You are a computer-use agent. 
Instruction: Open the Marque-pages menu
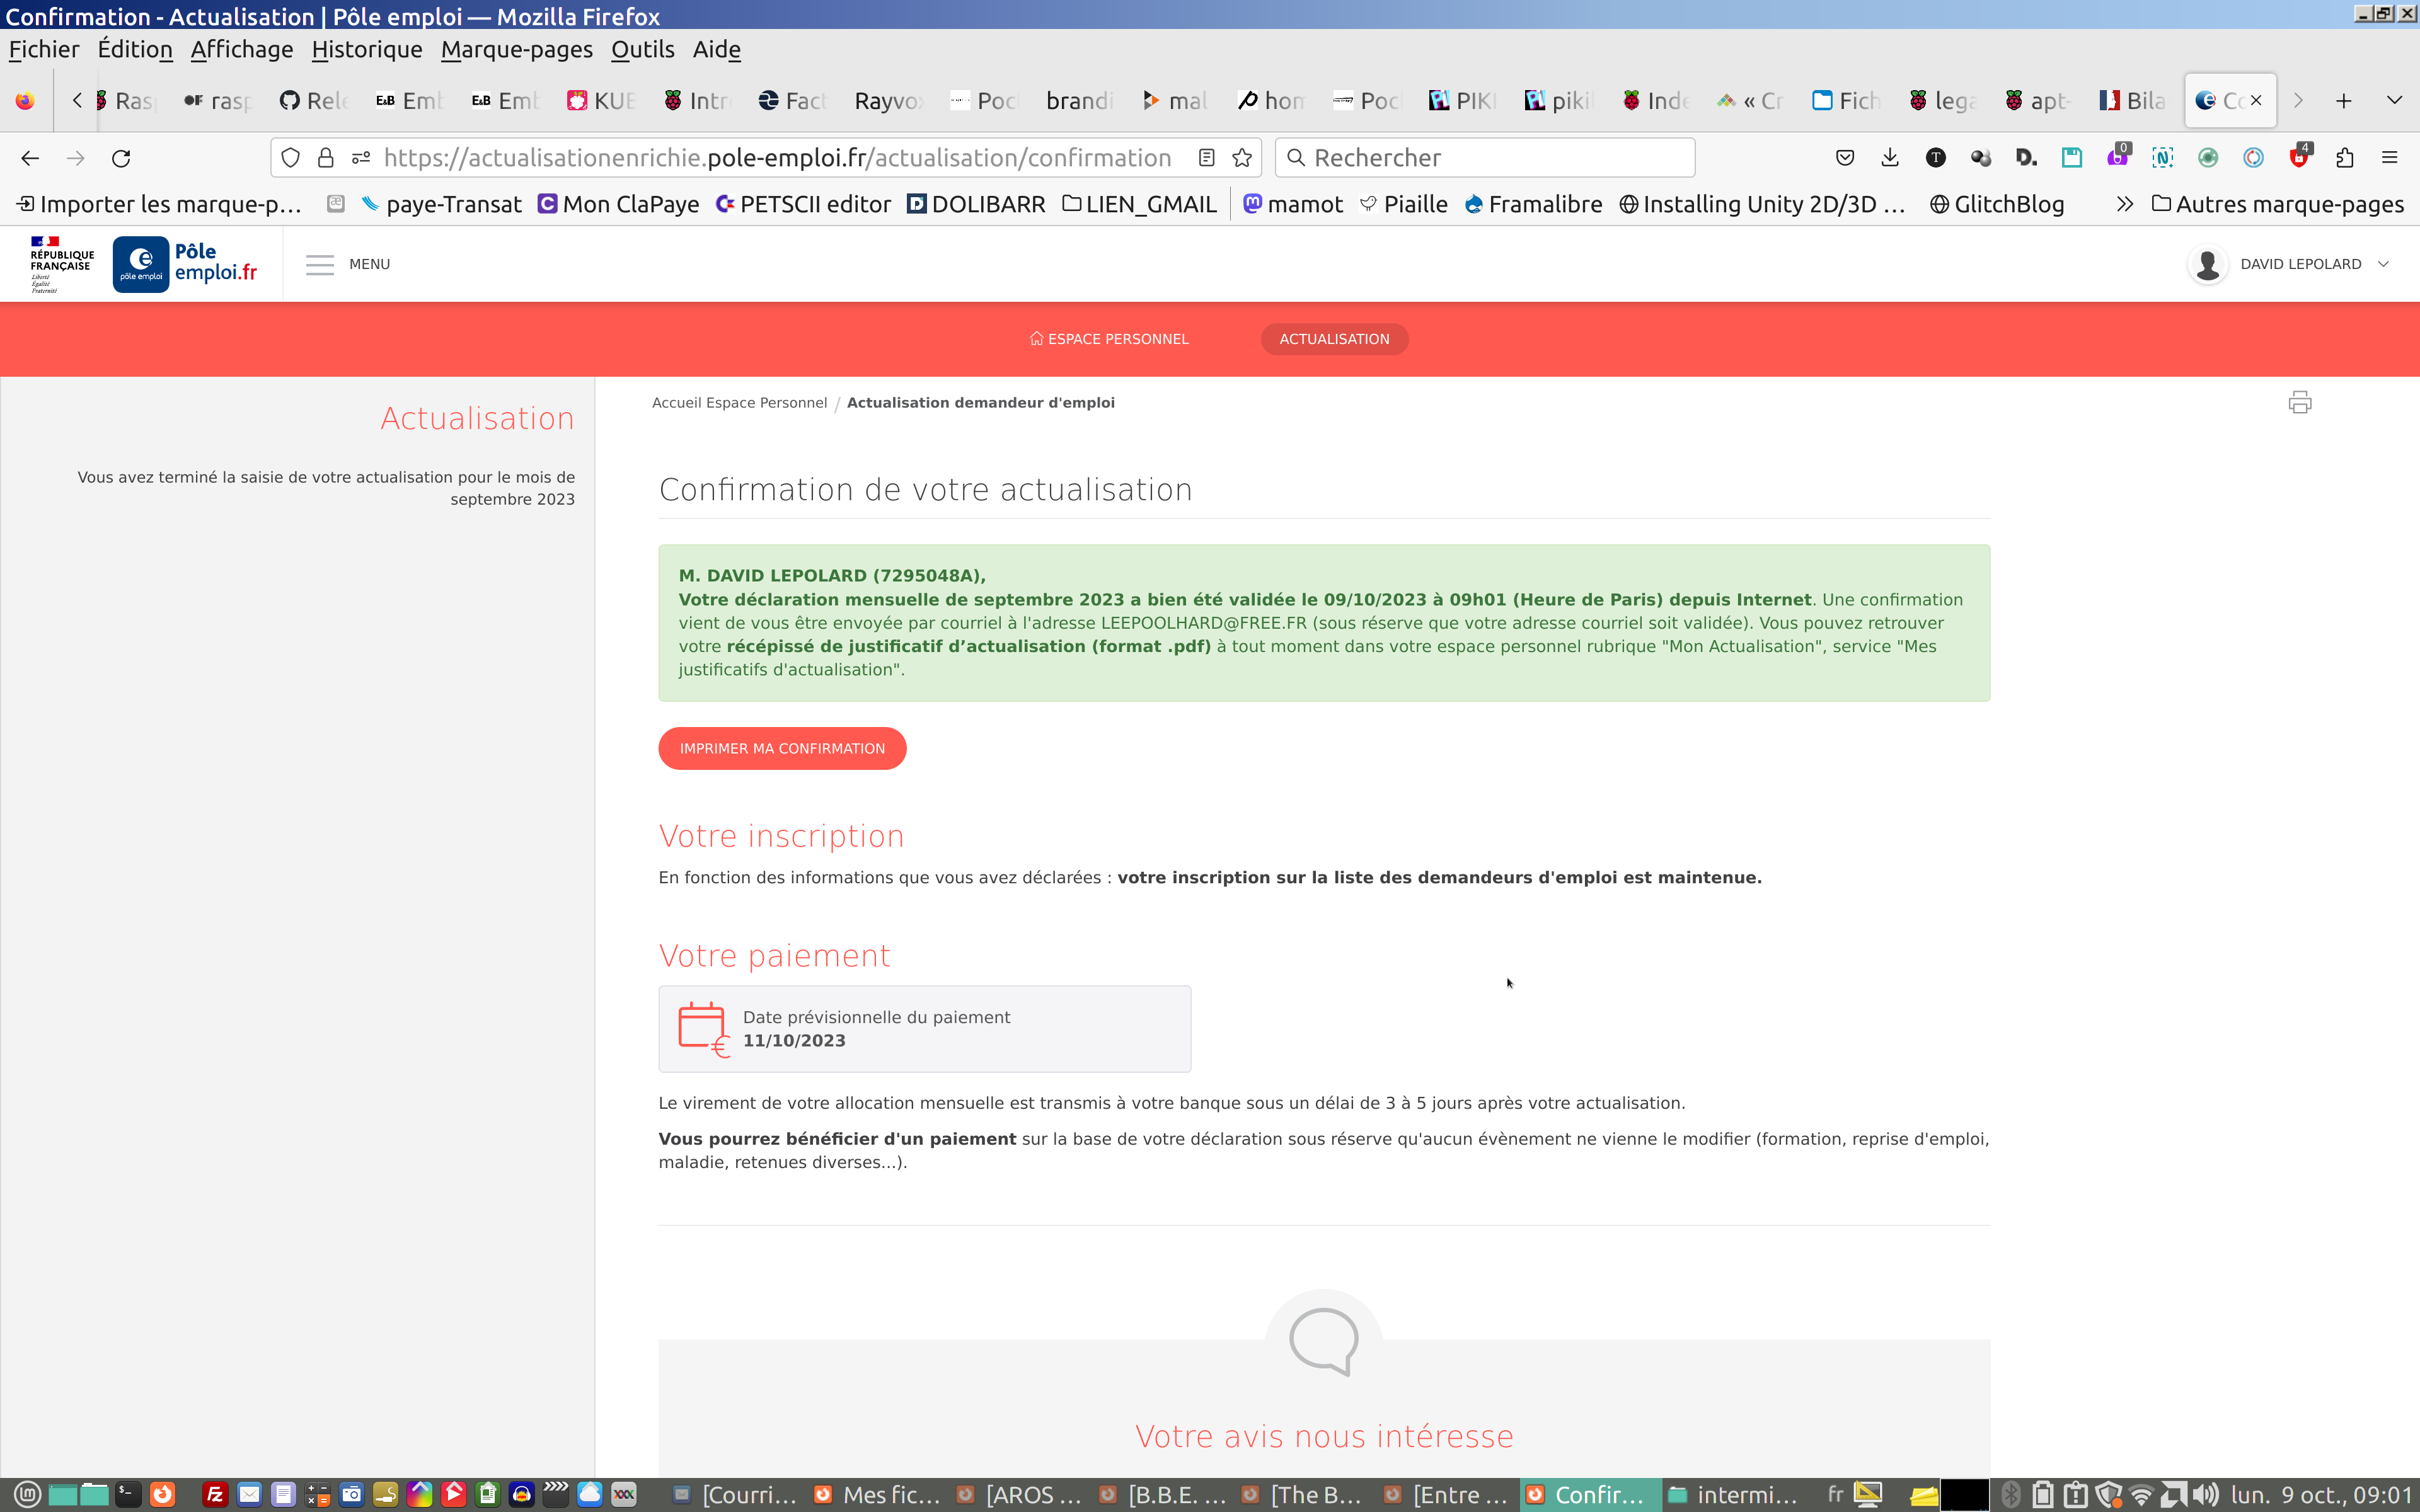point(516,49)
